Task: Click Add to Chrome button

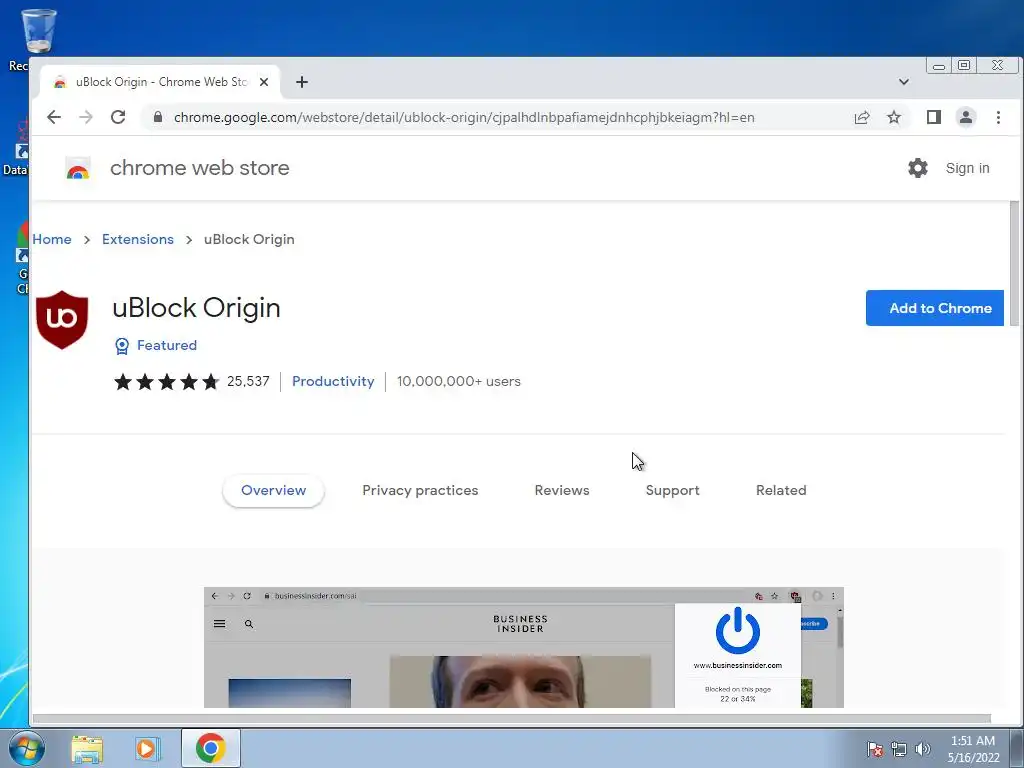Action: tap(935, 308)
